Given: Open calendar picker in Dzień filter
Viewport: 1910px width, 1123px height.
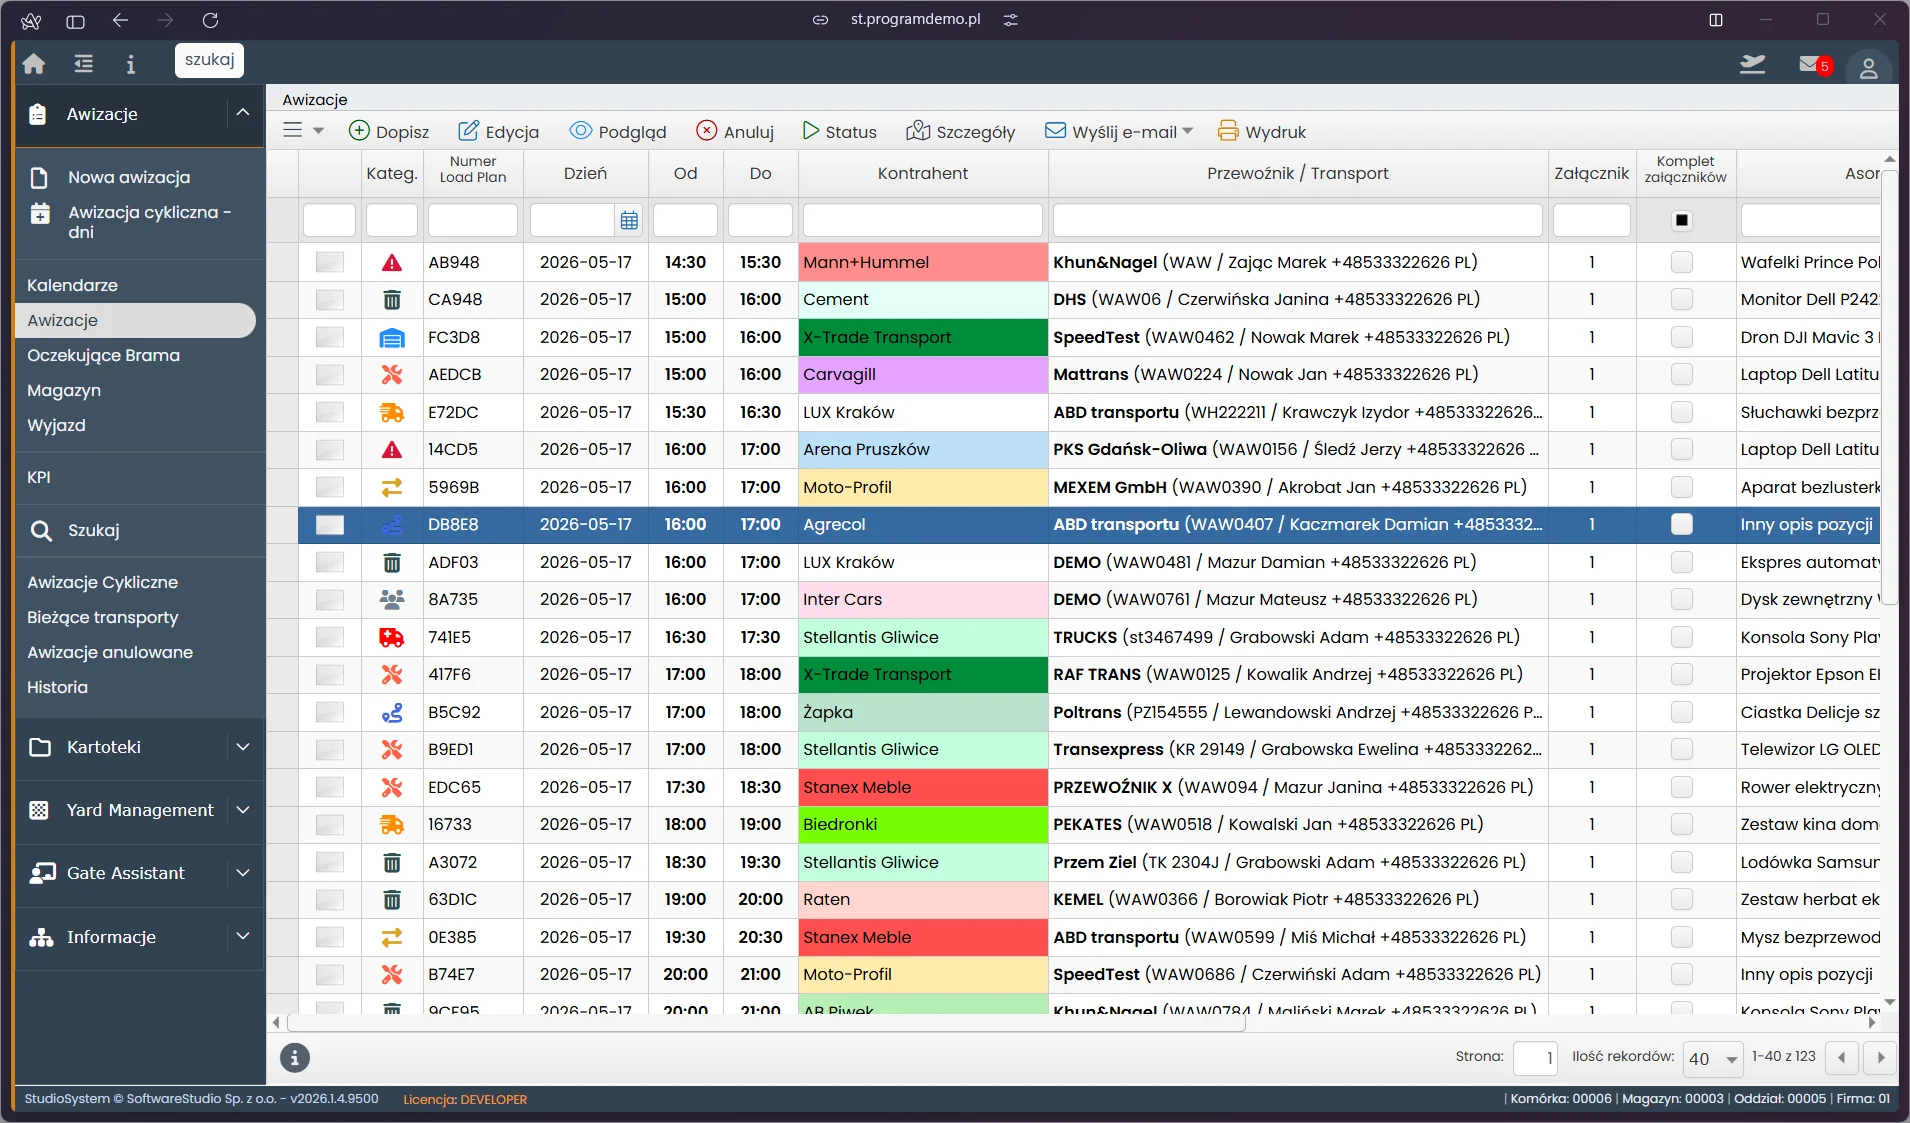Looking at the screenshot, I should tap(629, 220).
